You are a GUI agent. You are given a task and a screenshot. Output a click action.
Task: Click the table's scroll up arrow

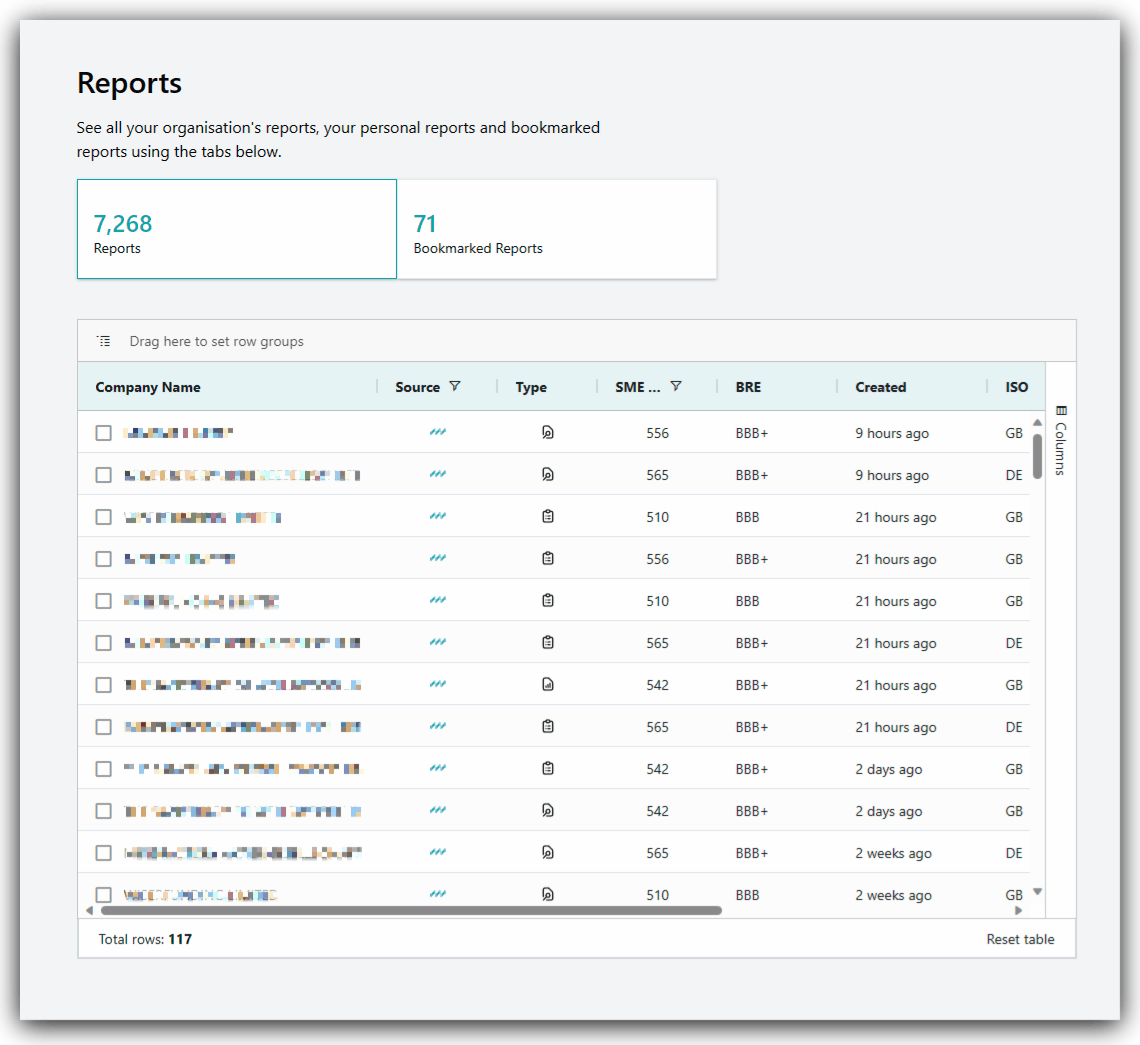1037,423
